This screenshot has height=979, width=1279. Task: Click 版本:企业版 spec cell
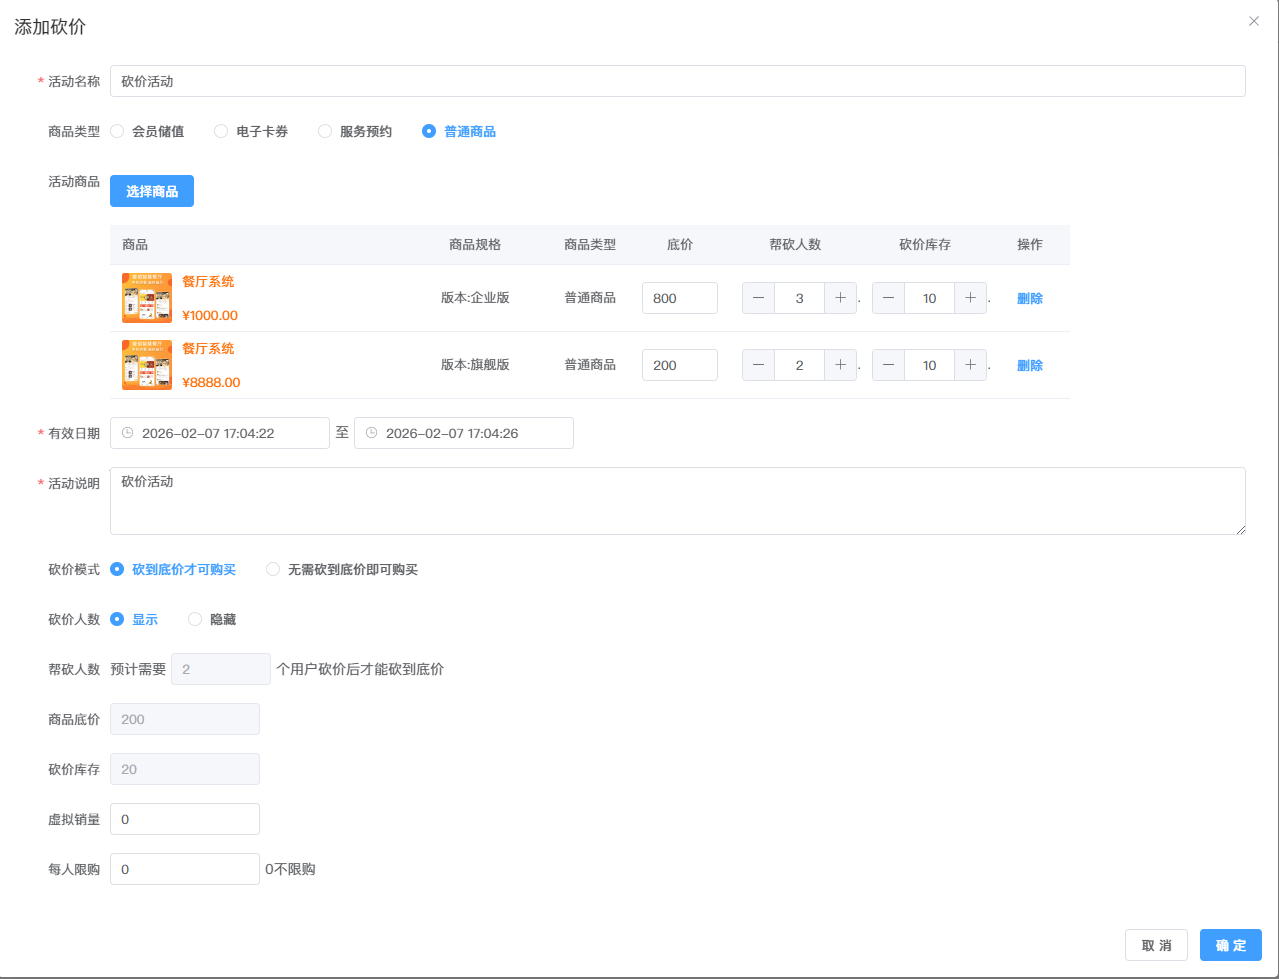click(475, 298)
